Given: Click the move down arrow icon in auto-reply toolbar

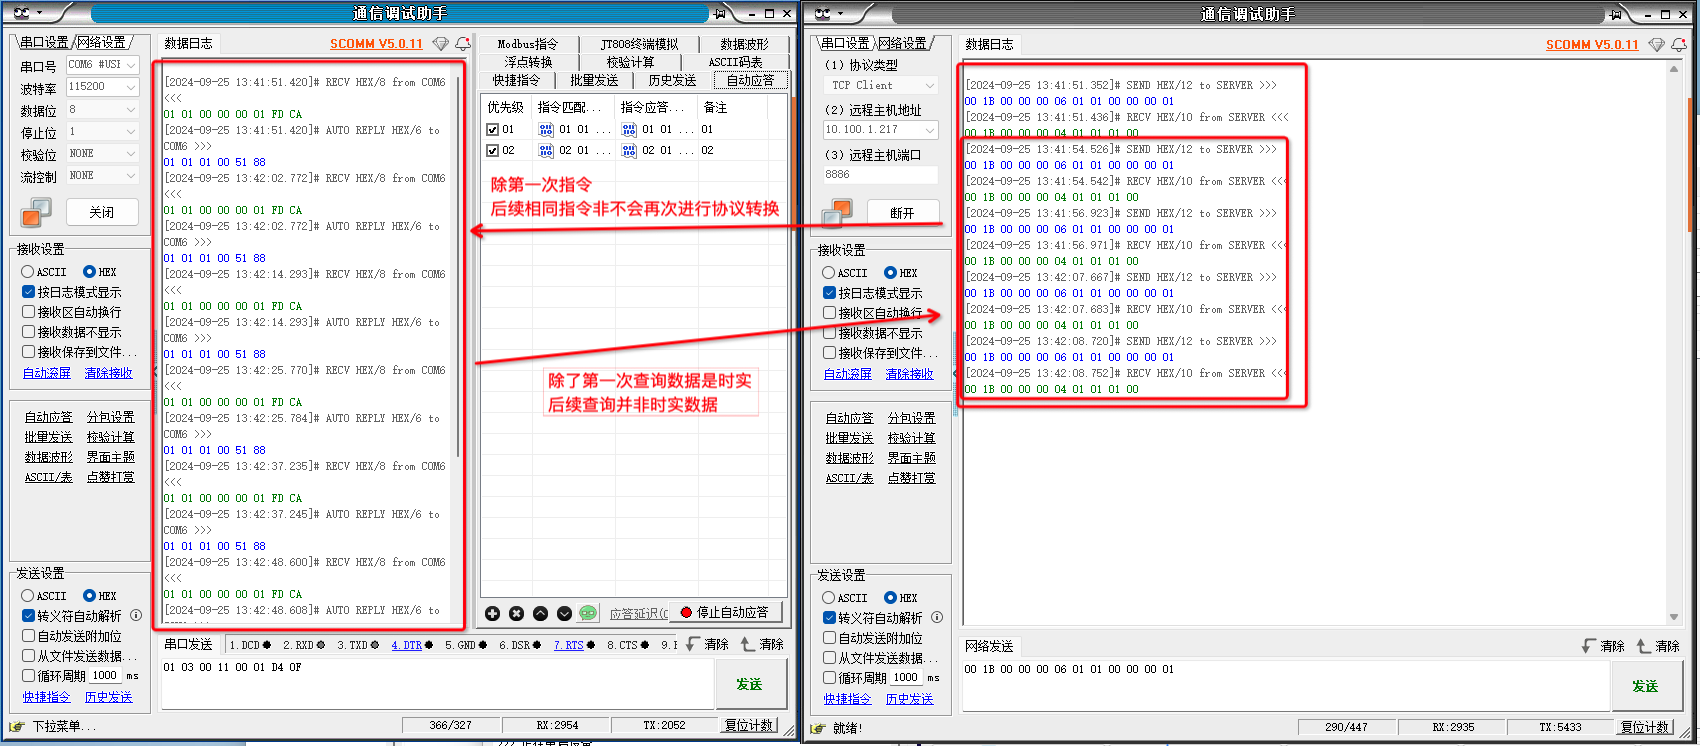Looking at the screenshot, I should 564,613.
